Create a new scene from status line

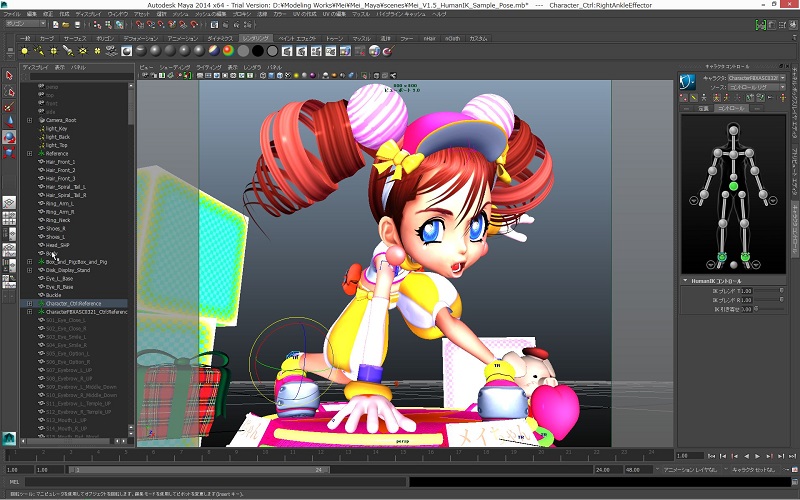click(x=55, y=24)
